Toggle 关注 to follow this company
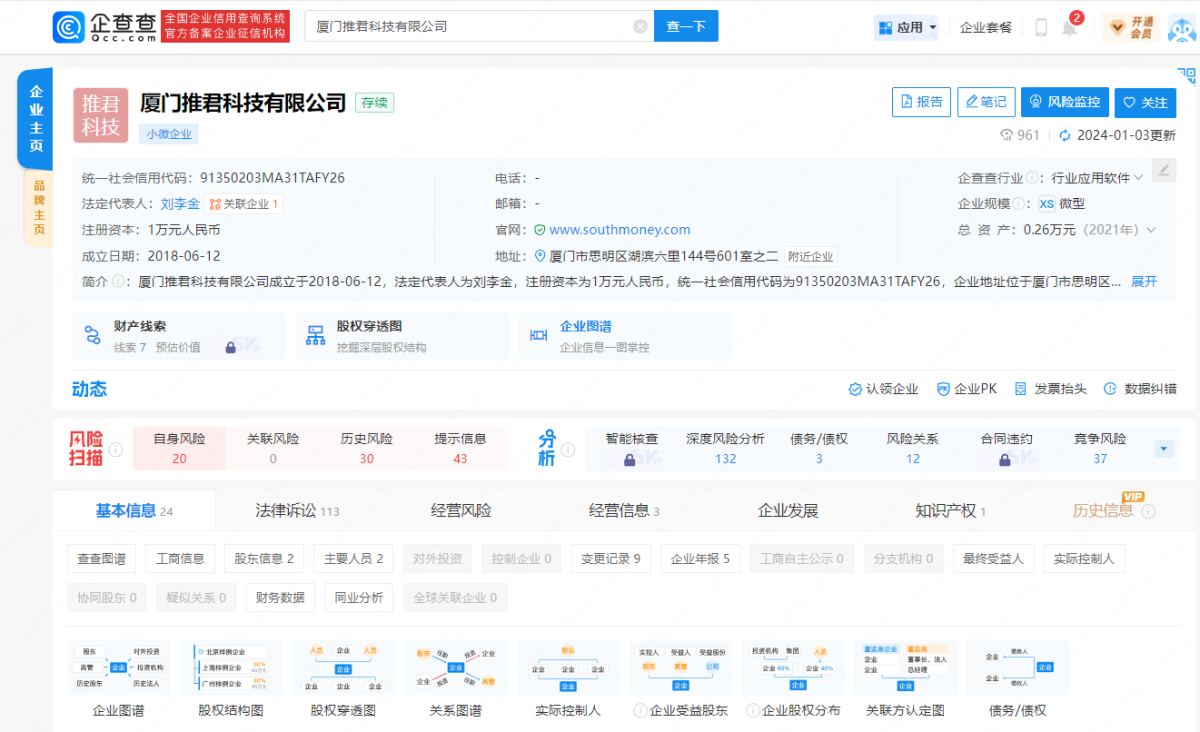The image size is (1200, 732). (x=1145, y=102)
